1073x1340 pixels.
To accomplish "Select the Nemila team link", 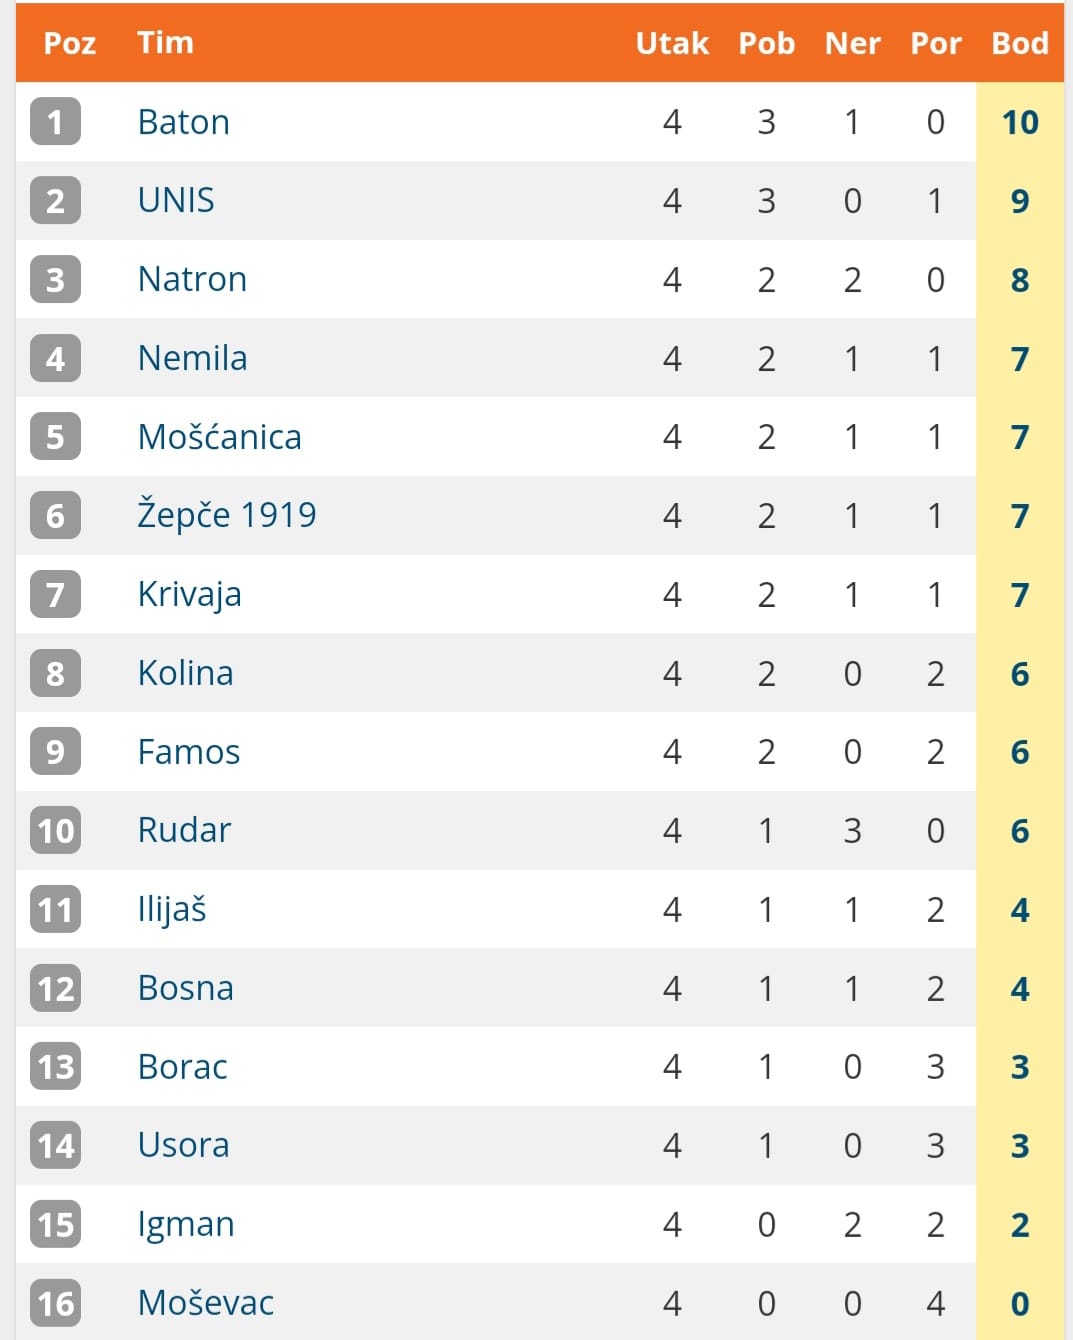I will (x=192, y=358).
